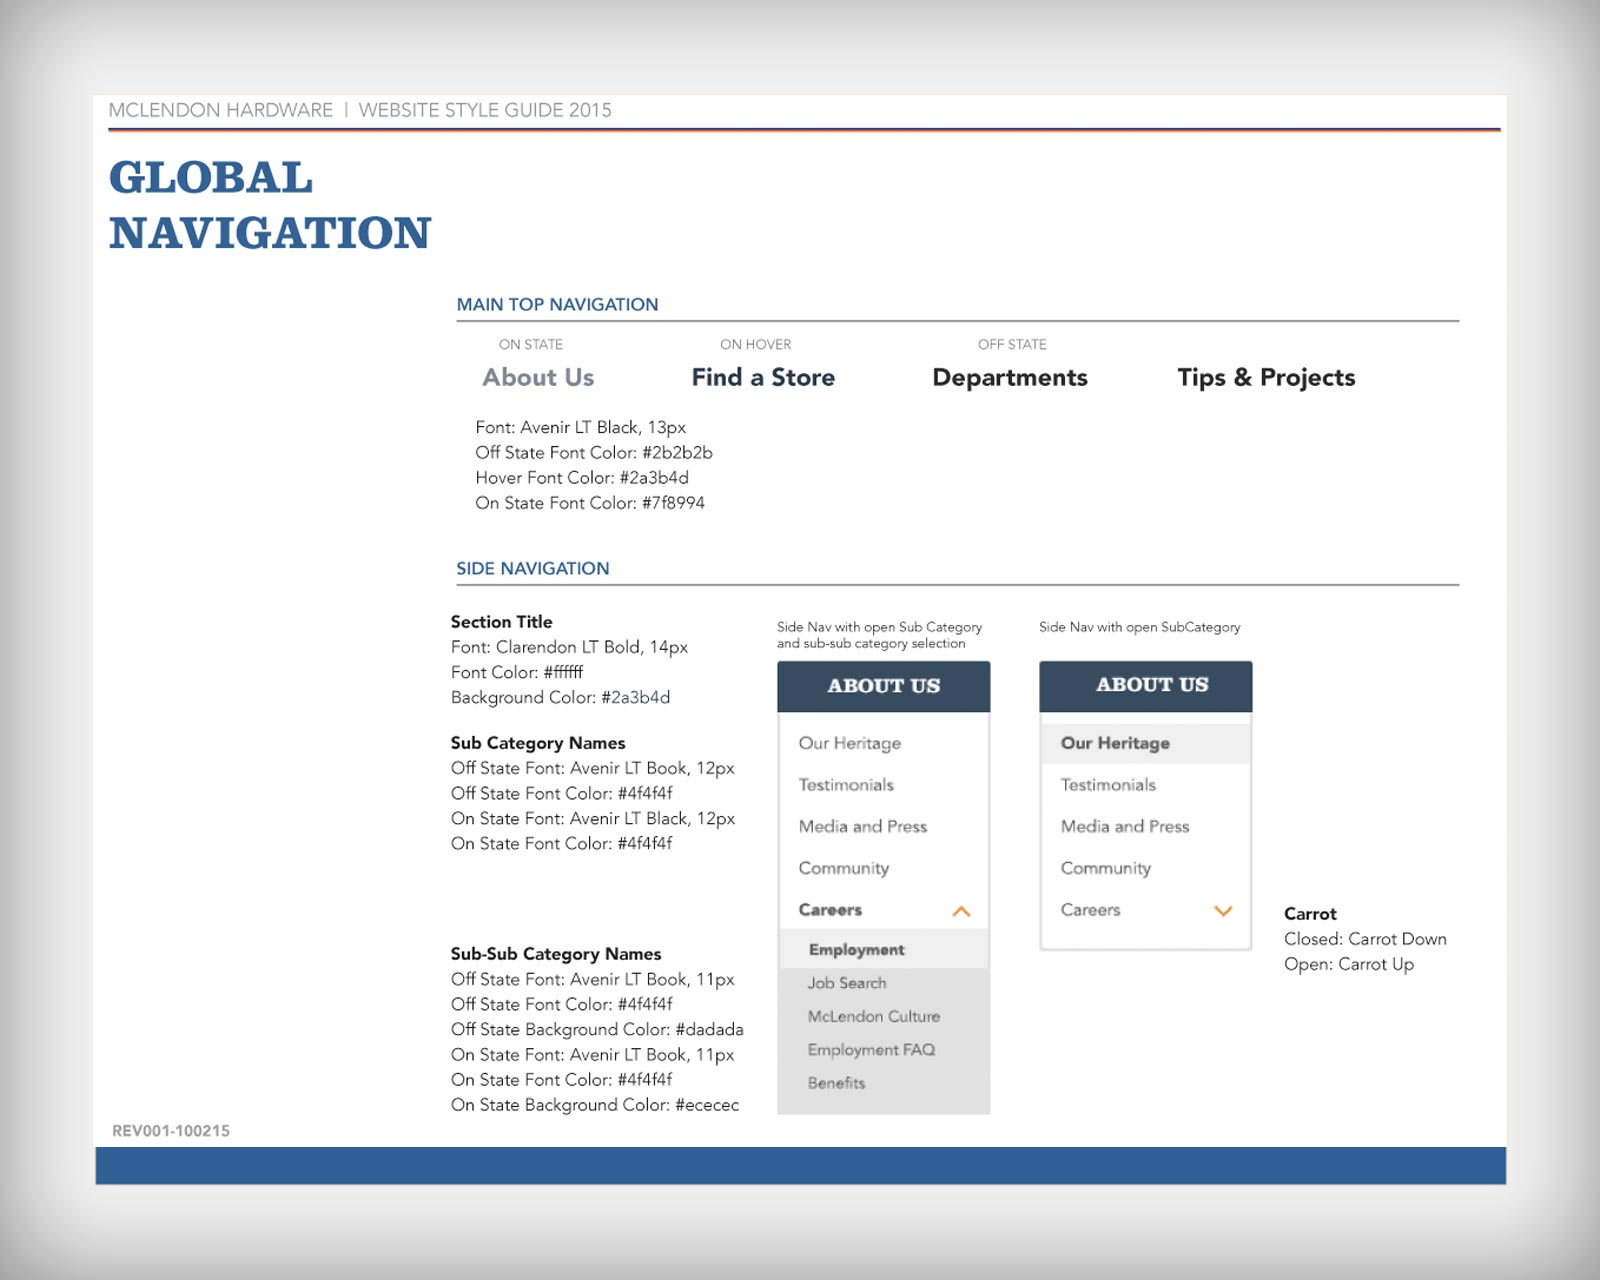Click Community in the right side nav

tap(1106, 868)
